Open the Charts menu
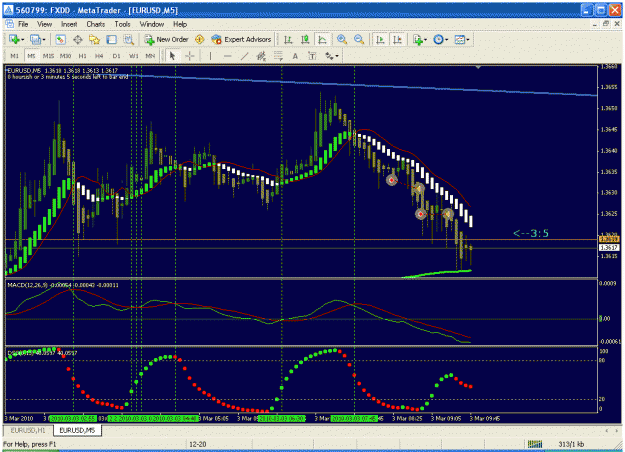The height and width of the screenshot is (452, 625). coord(96,24)
